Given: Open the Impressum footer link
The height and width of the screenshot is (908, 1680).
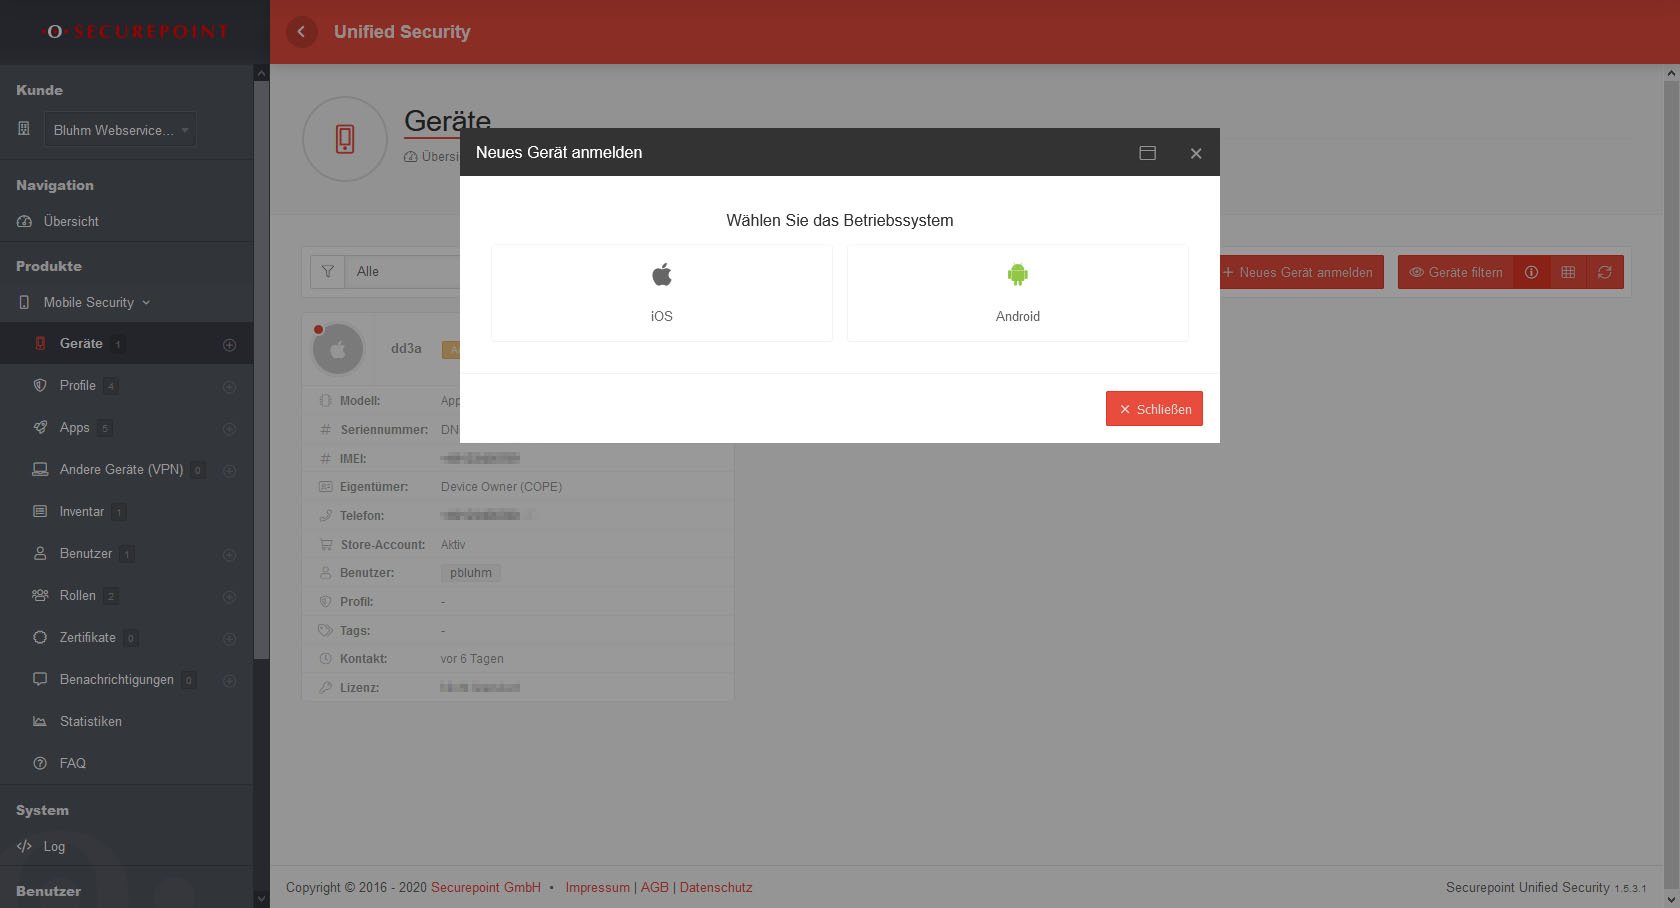Looking at the screenshot, I should pyautogui.click(x=597, y=887).
